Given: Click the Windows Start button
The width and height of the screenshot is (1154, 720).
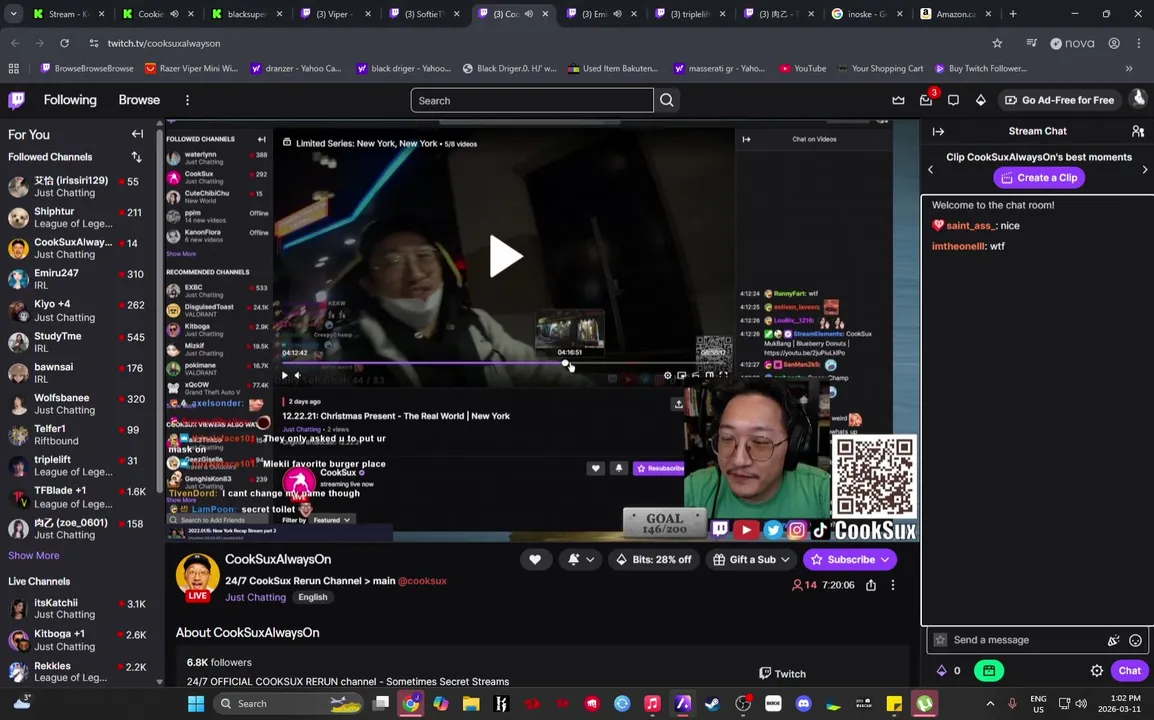Looking at the screenshot, I should click(196, 704).
